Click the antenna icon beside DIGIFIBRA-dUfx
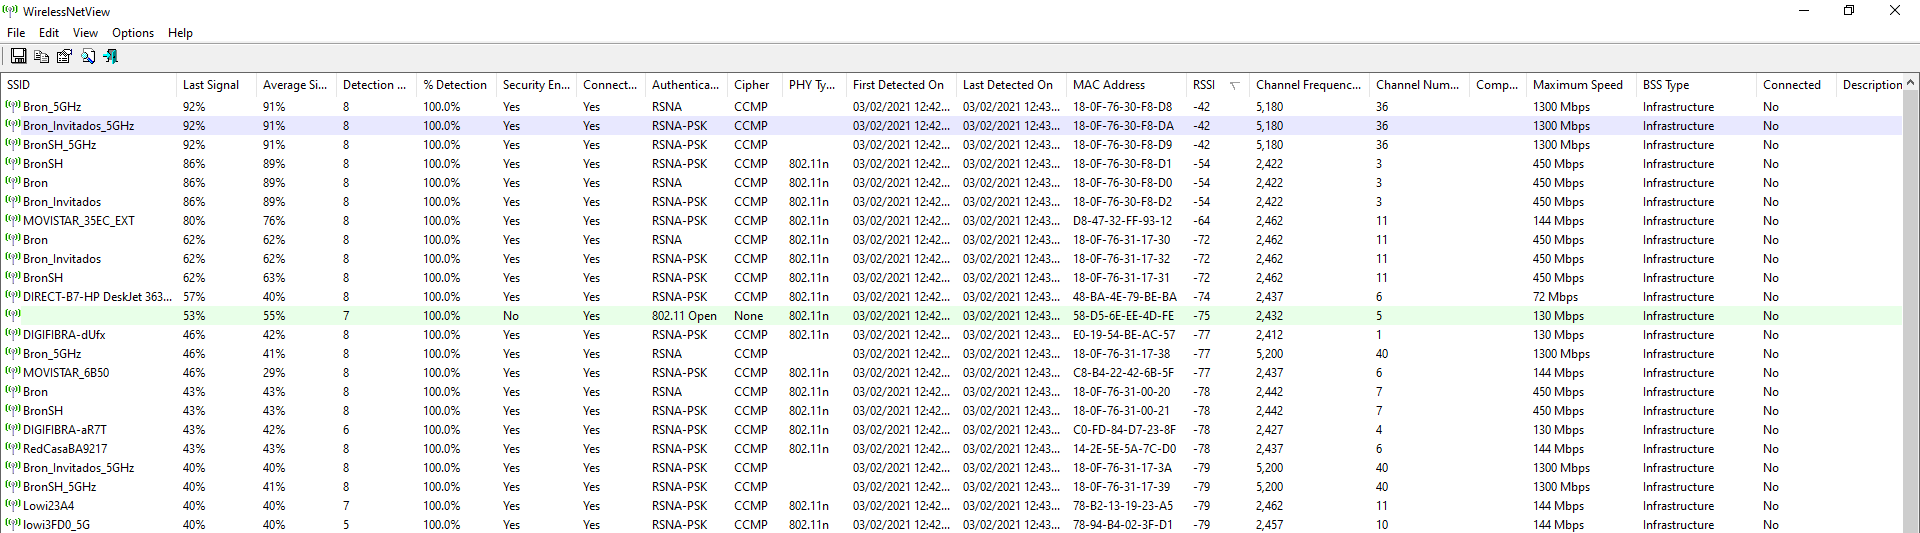The width and height of the screenshot is (1920, 533). pos(13,334)
